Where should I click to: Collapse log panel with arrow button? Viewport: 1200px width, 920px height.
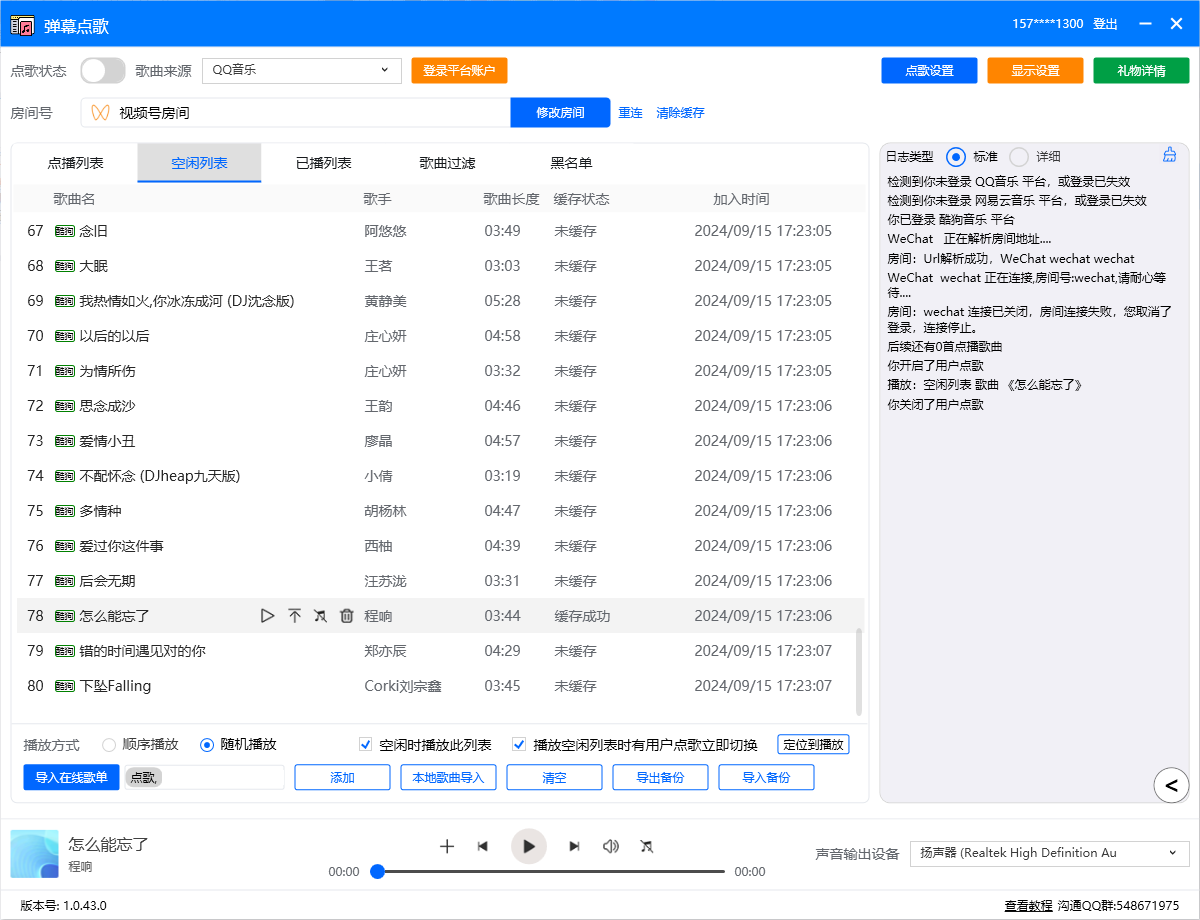(x=1171, y=785)
